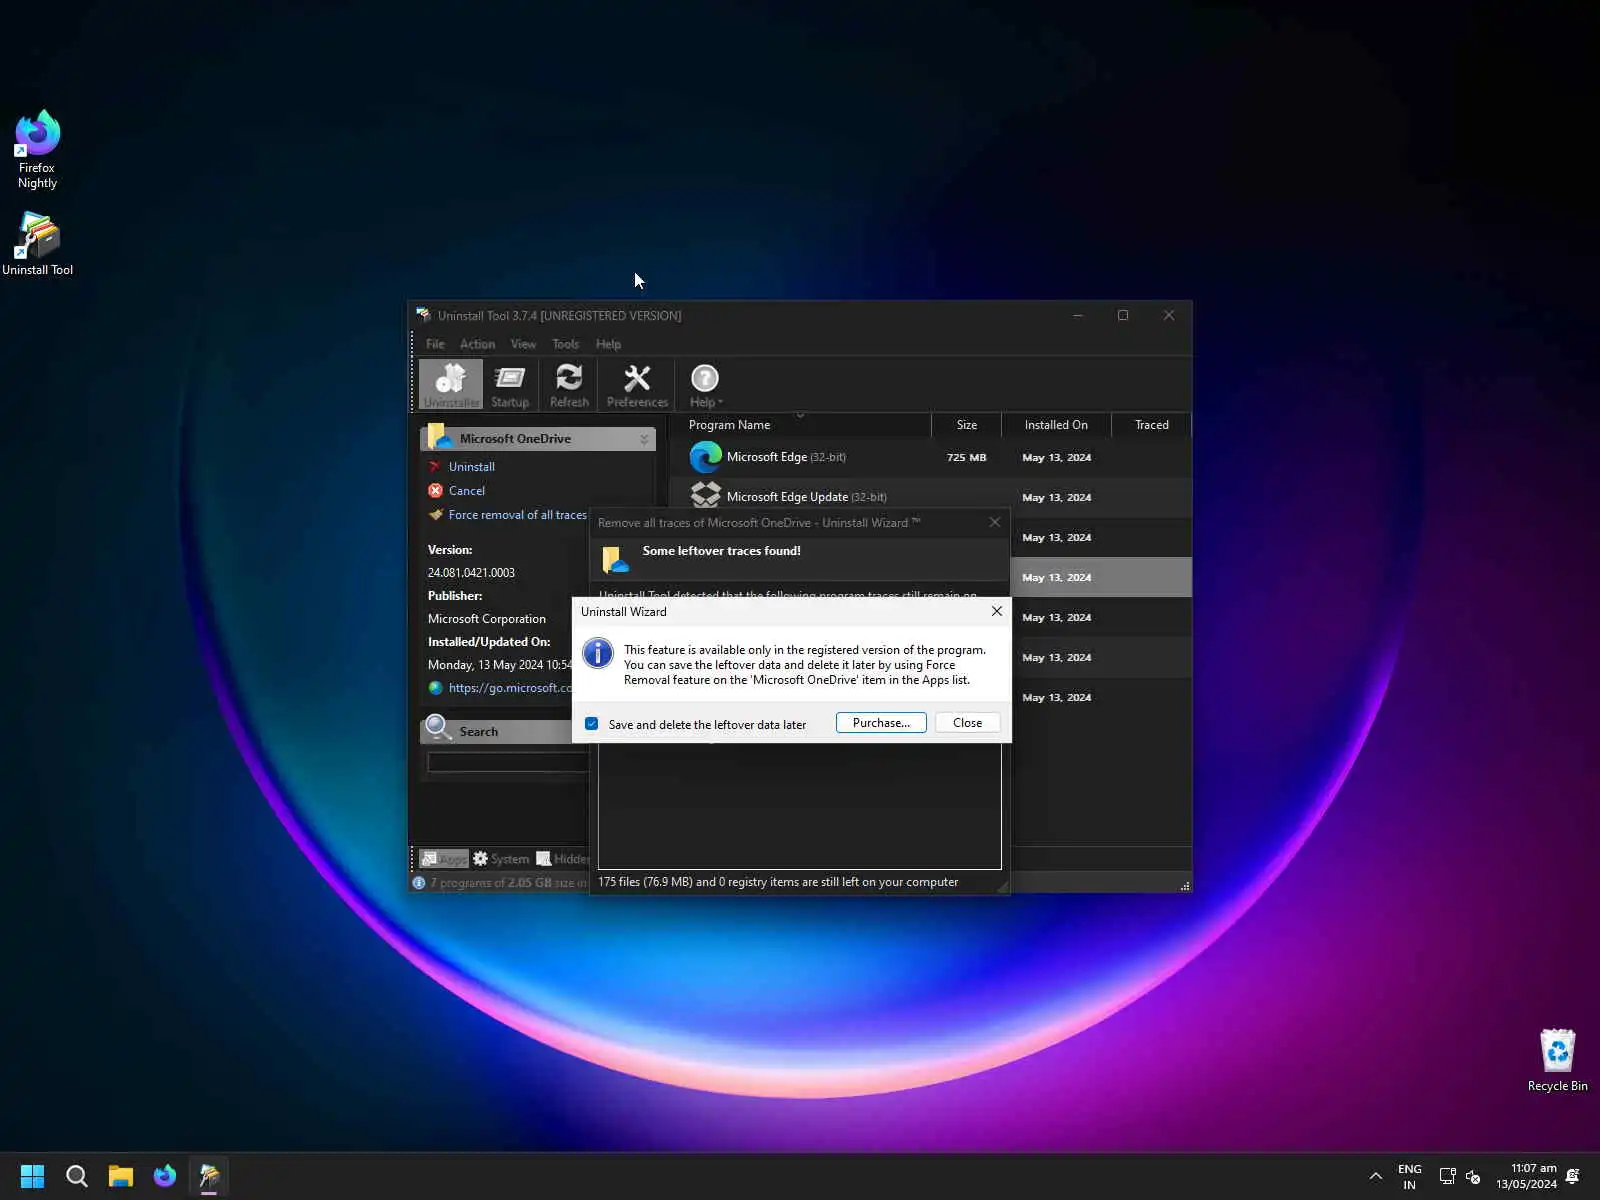Open File Explorer from the taskbar
Screen dimensions: 1600x1200
(x=121, y=1176)
